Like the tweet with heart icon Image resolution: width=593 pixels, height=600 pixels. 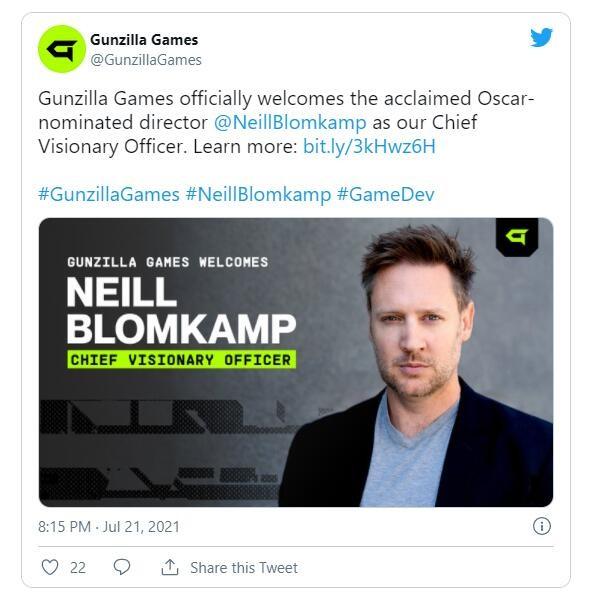[50, 567]
